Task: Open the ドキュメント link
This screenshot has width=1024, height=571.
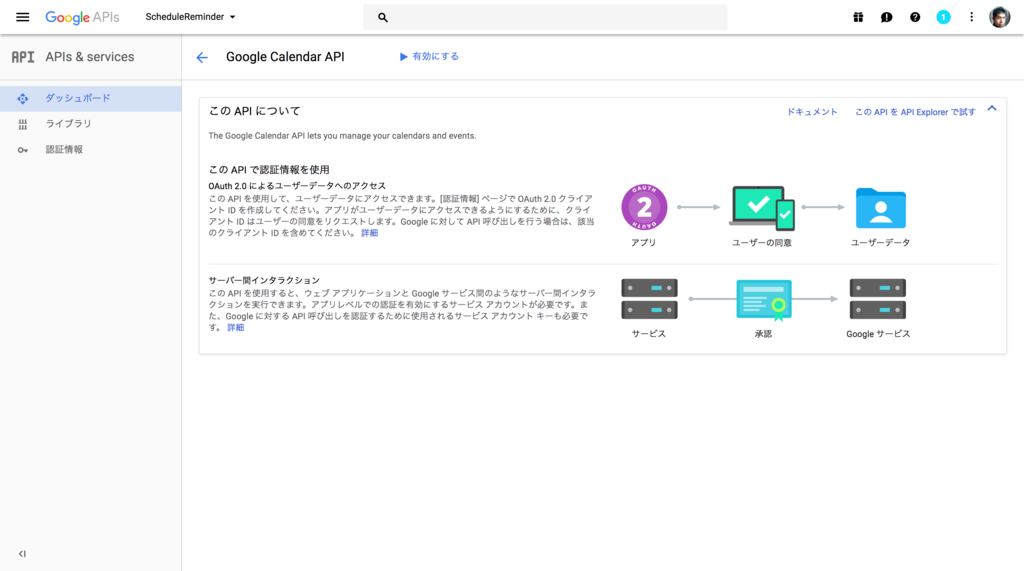Action: coord(812,112)
